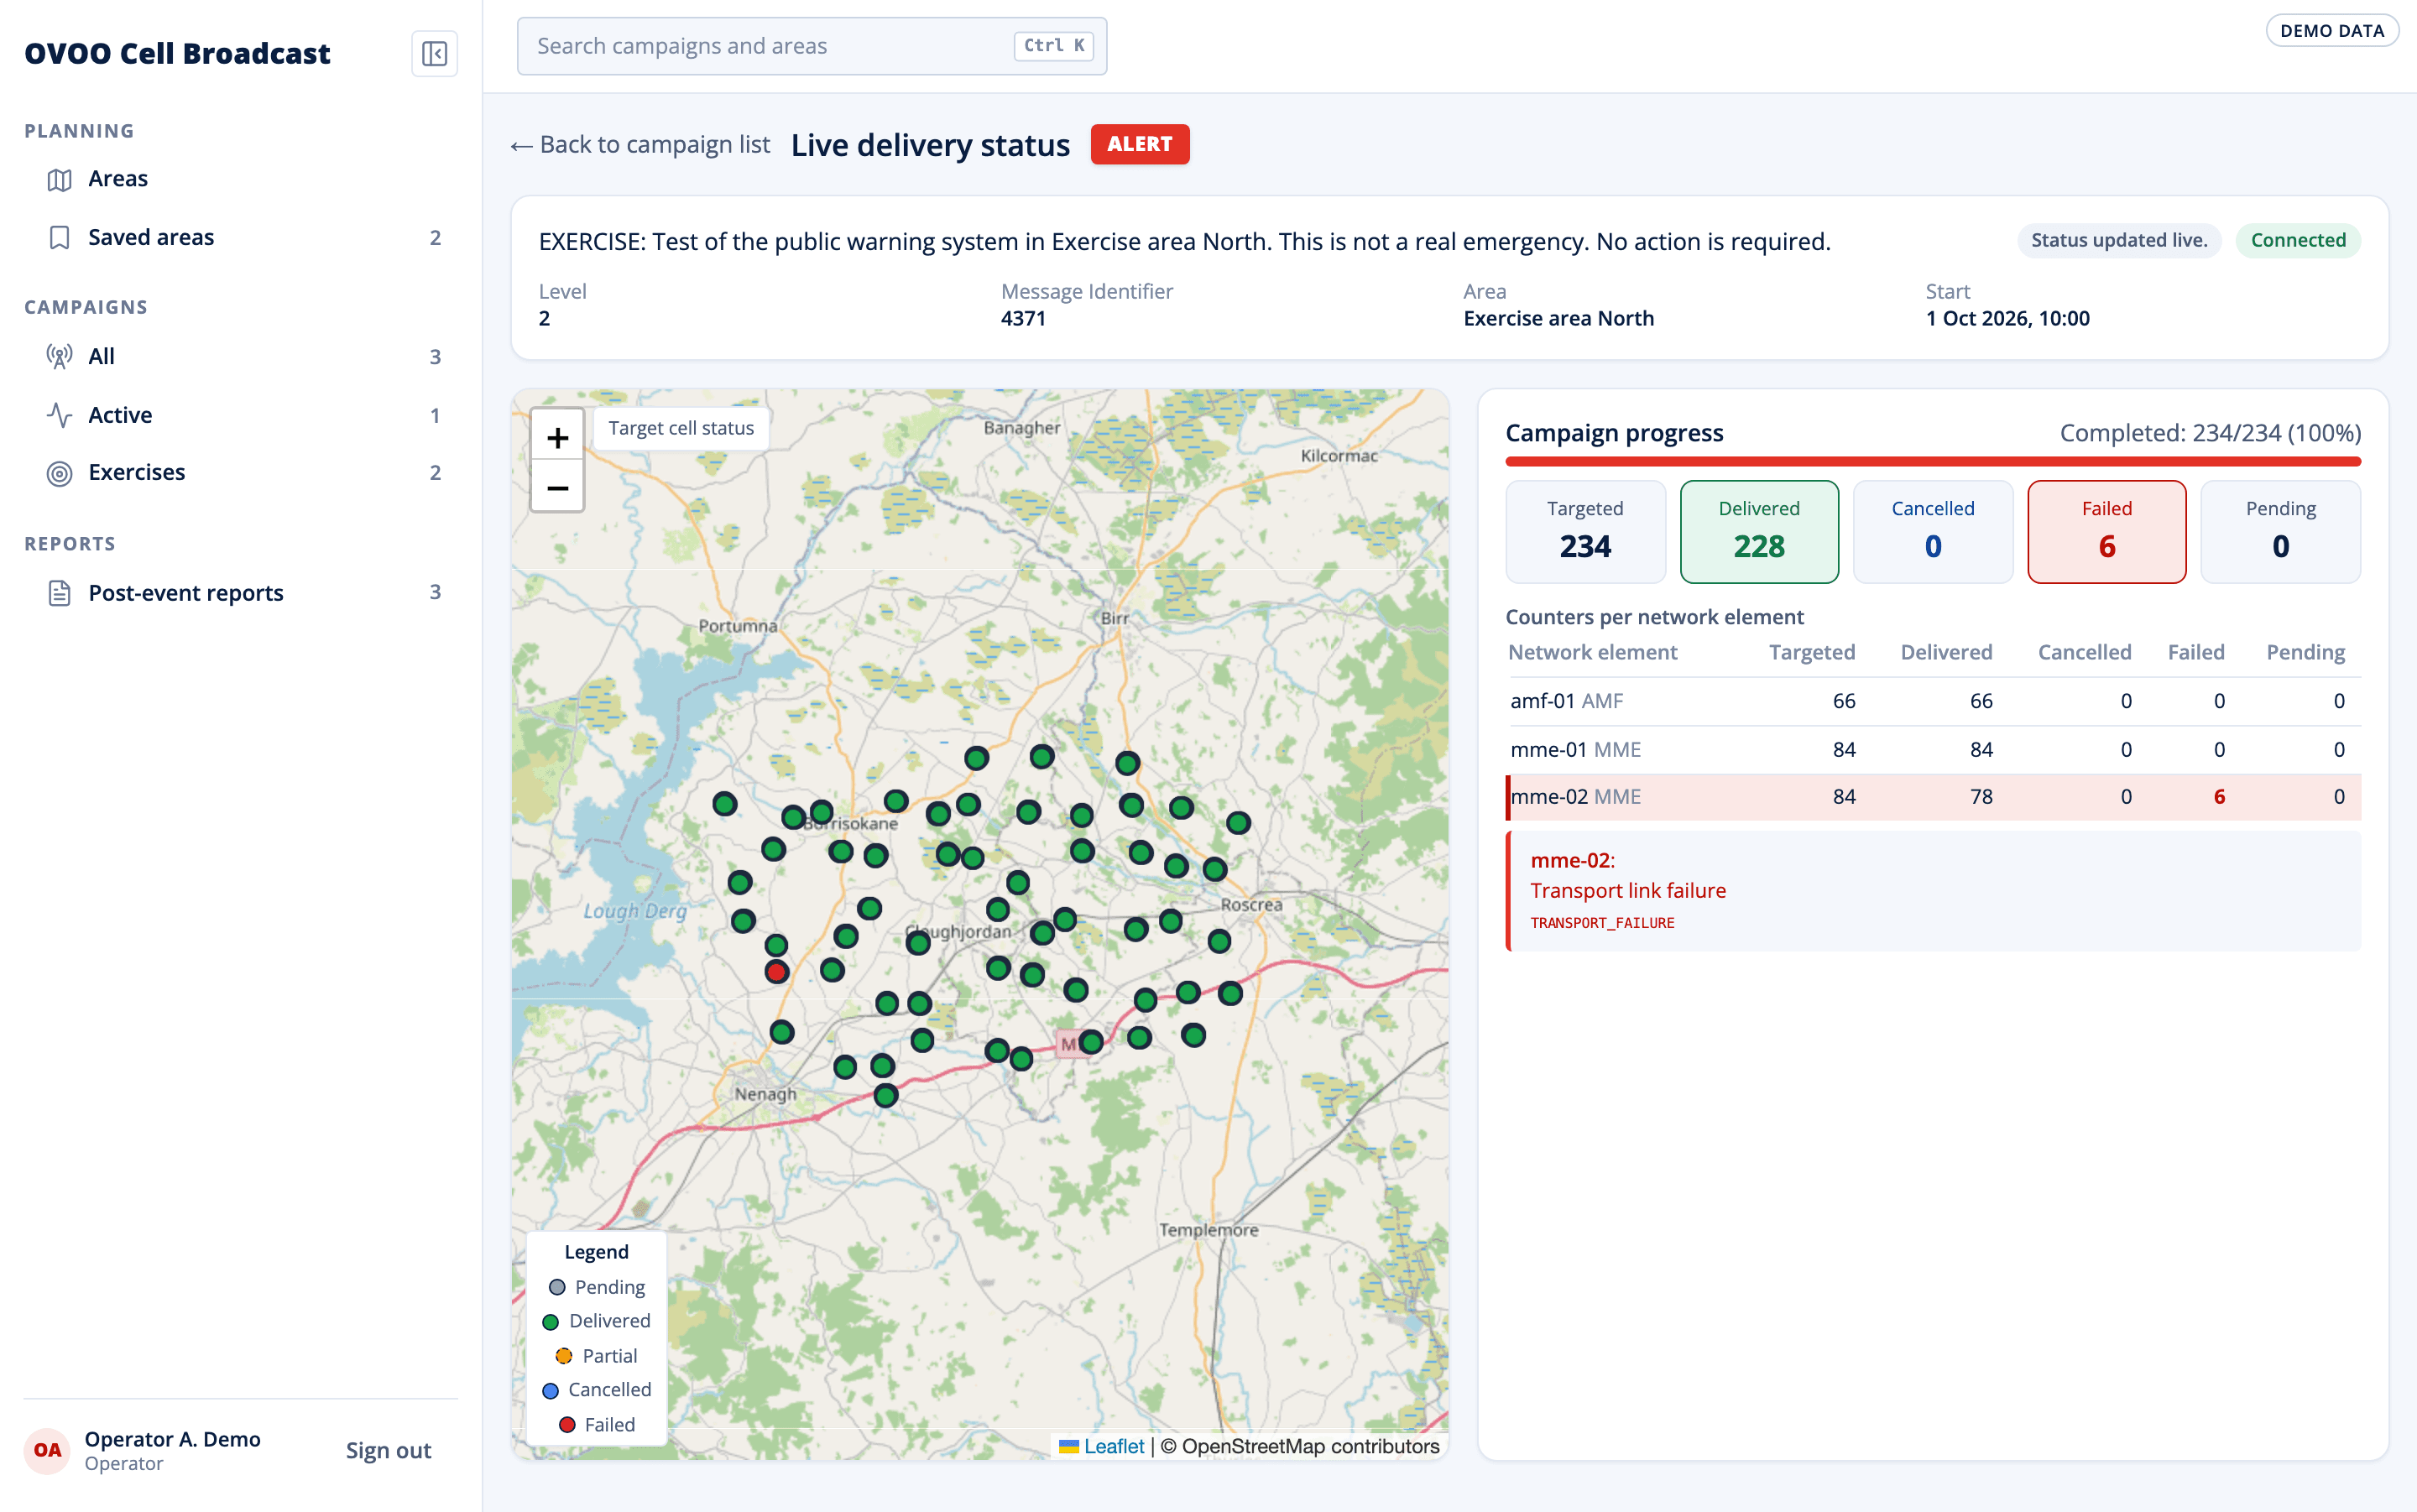Open the Areas map icon
The image size is (2417, 1512).
59,179
